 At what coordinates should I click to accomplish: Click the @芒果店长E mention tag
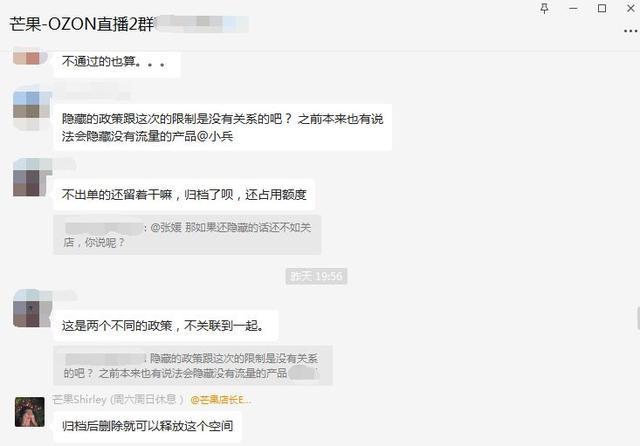click(220, 400)
